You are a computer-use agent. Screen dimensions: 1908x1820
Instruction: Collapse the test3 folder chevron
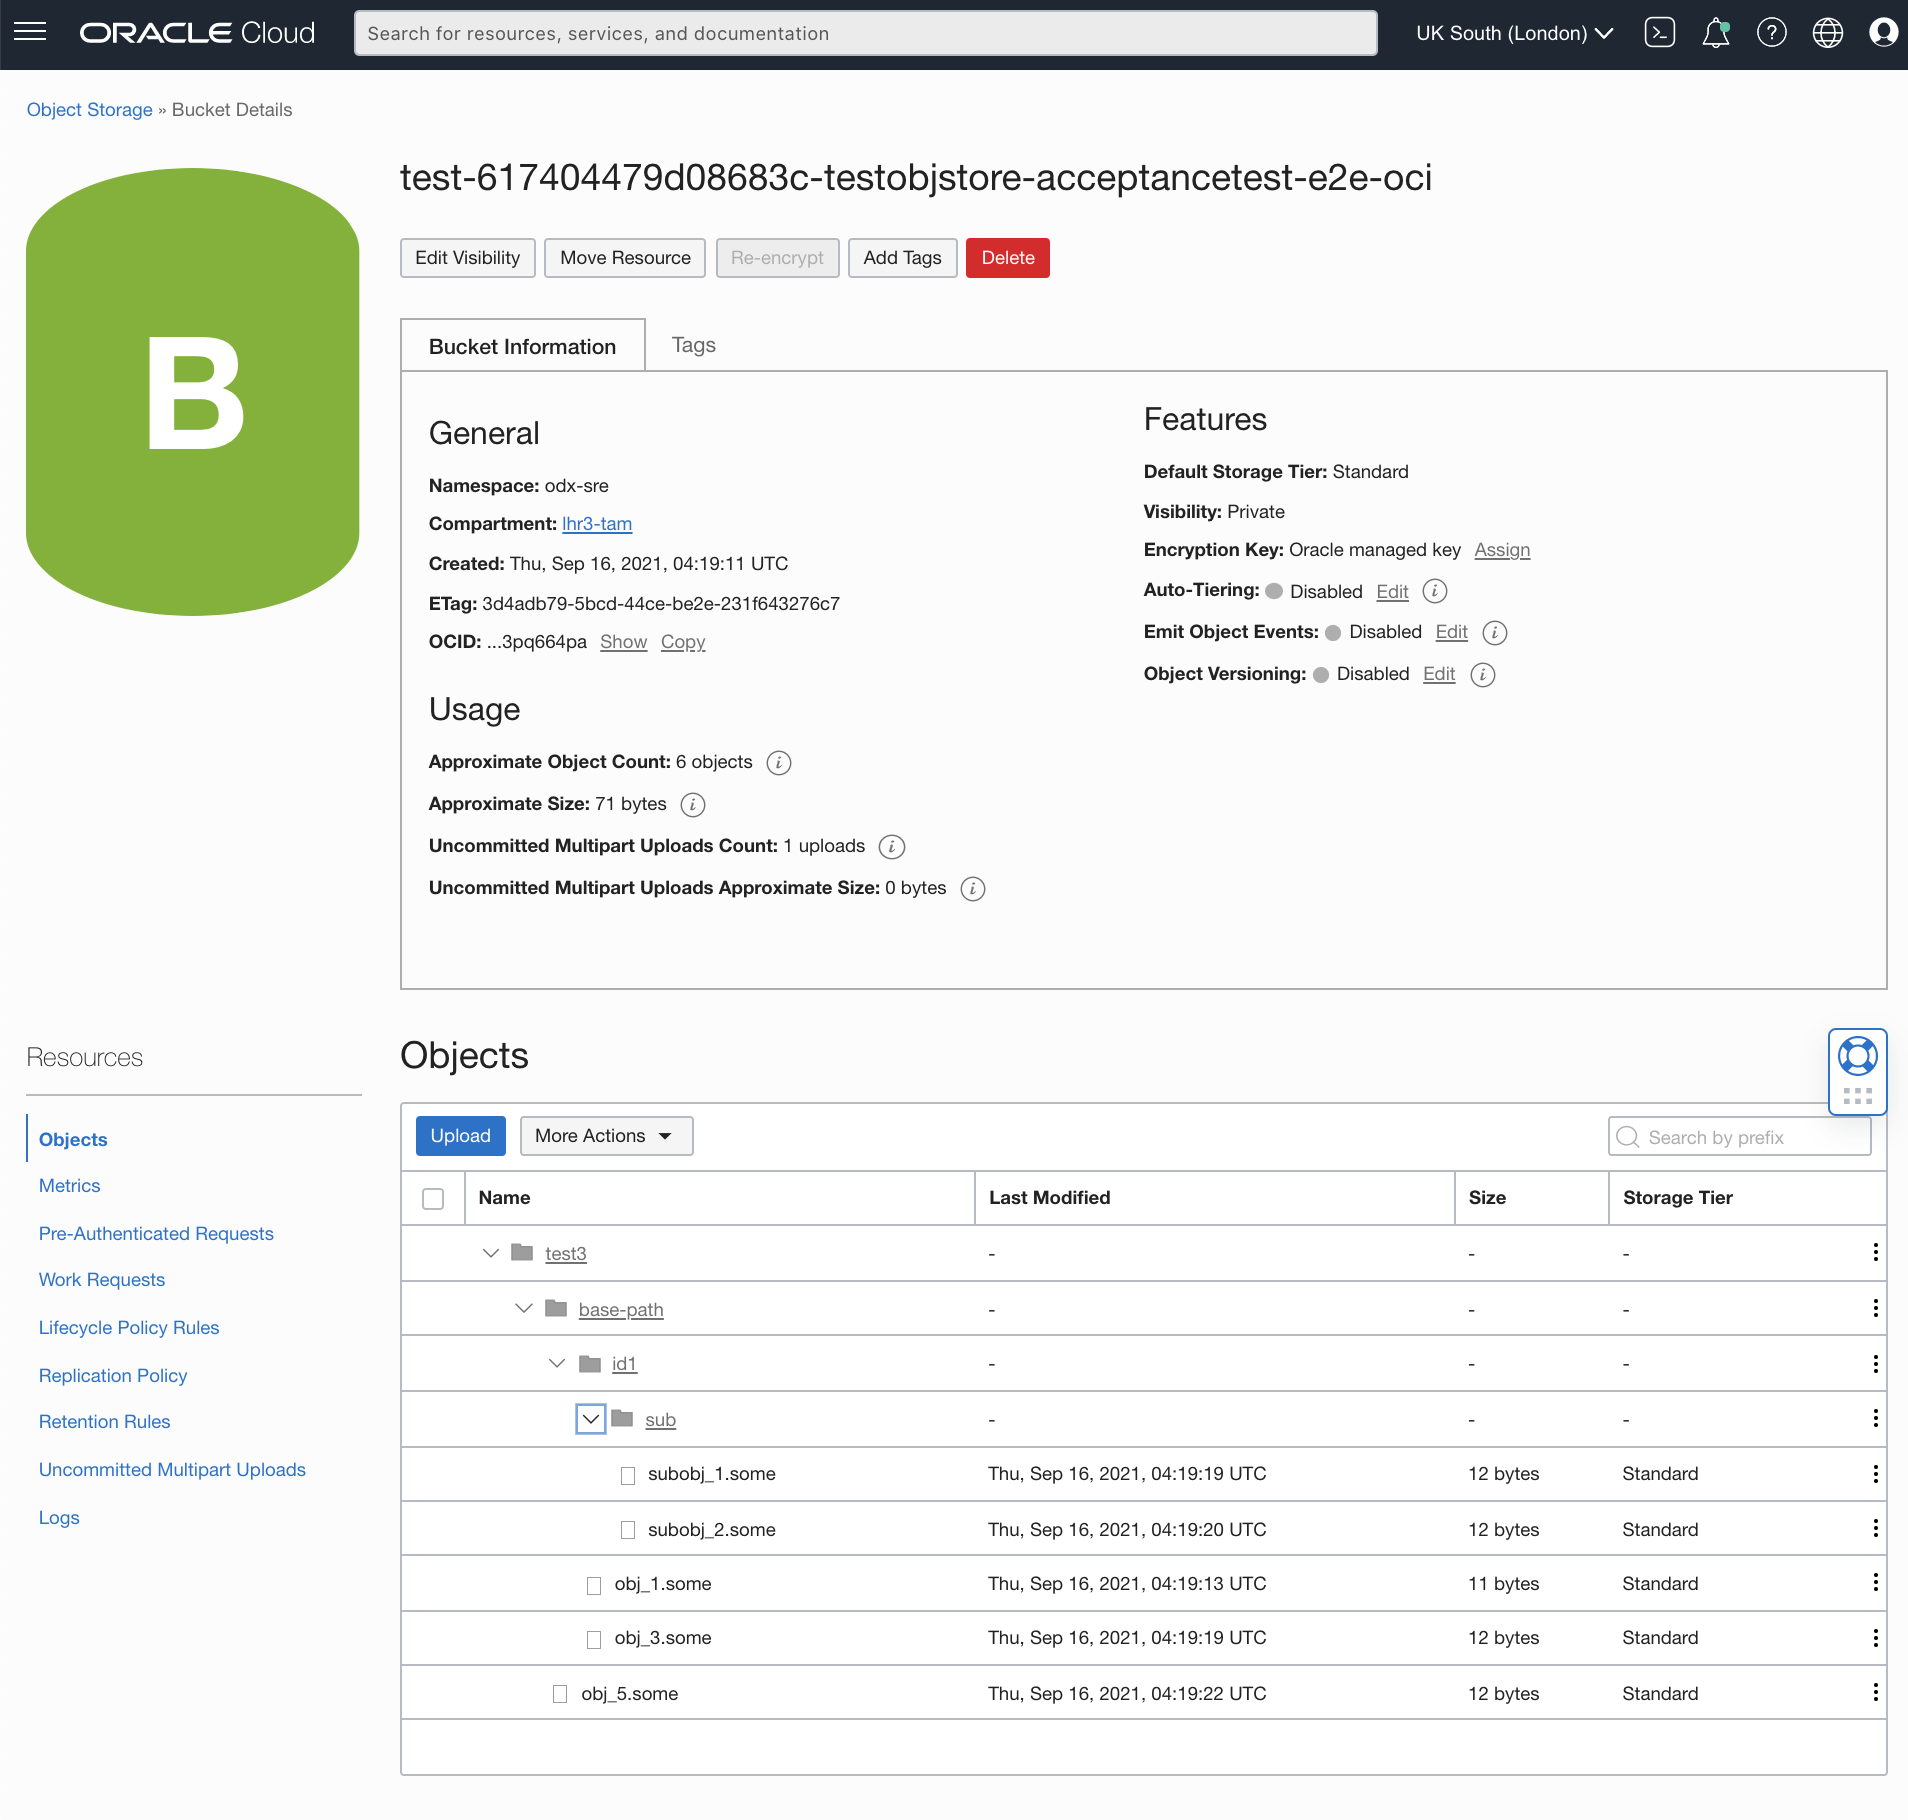point(490,1253)
